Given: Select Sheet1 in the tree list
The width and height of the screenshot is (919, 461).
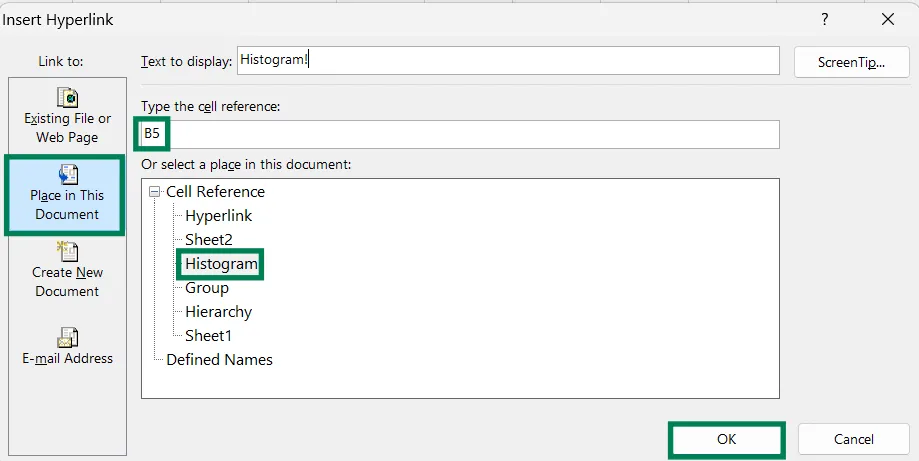Looking at the screenshot, I should point(209,336).
